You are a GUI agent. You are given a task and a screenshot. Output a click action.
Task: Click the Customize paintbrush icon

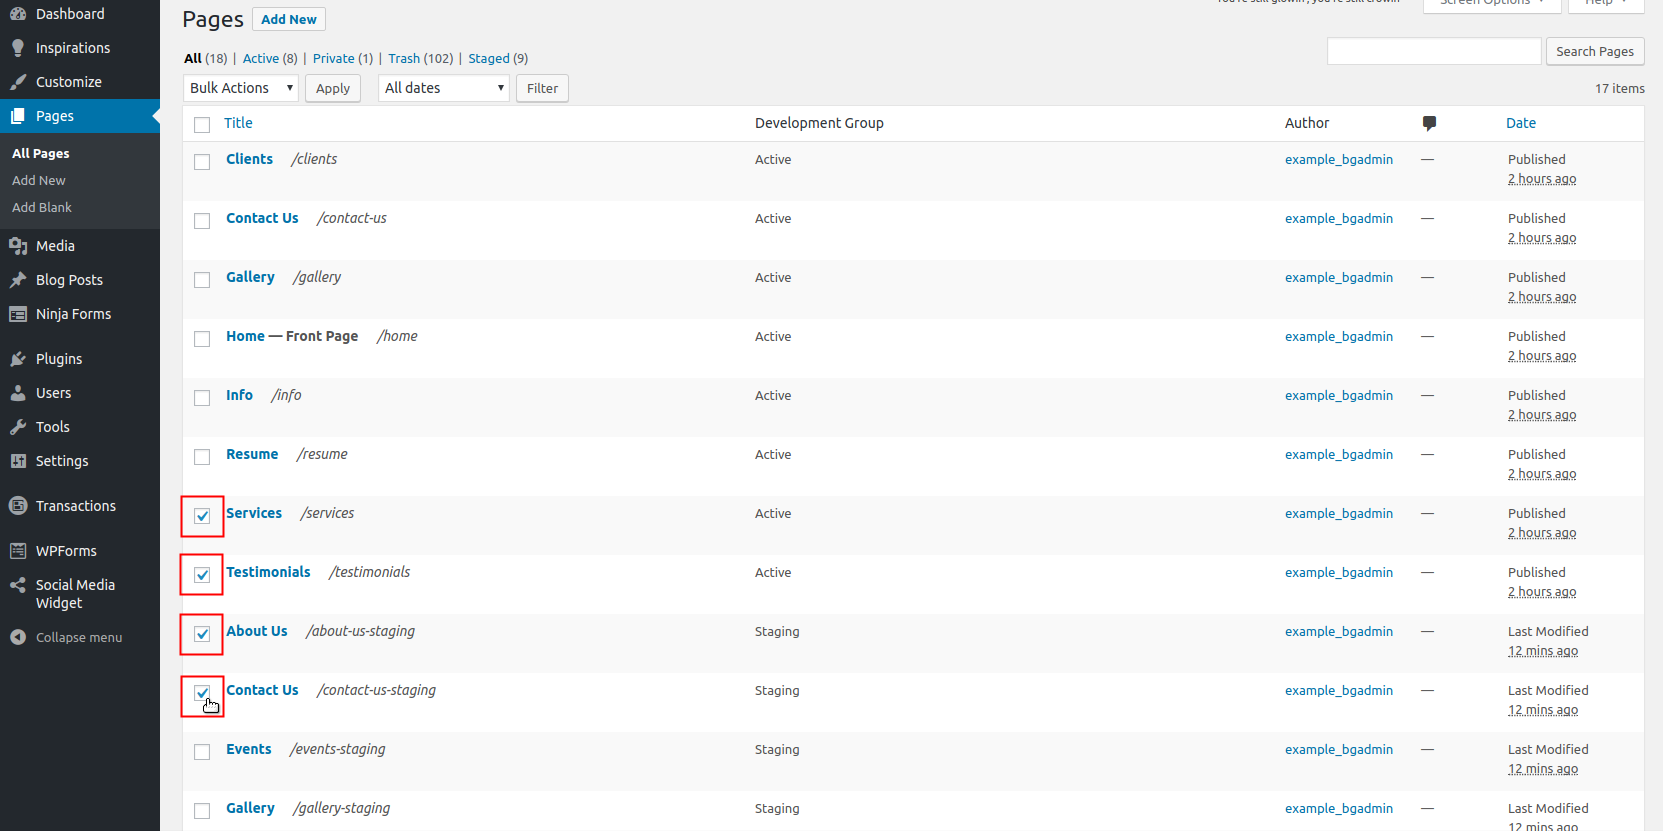point(18,82)
